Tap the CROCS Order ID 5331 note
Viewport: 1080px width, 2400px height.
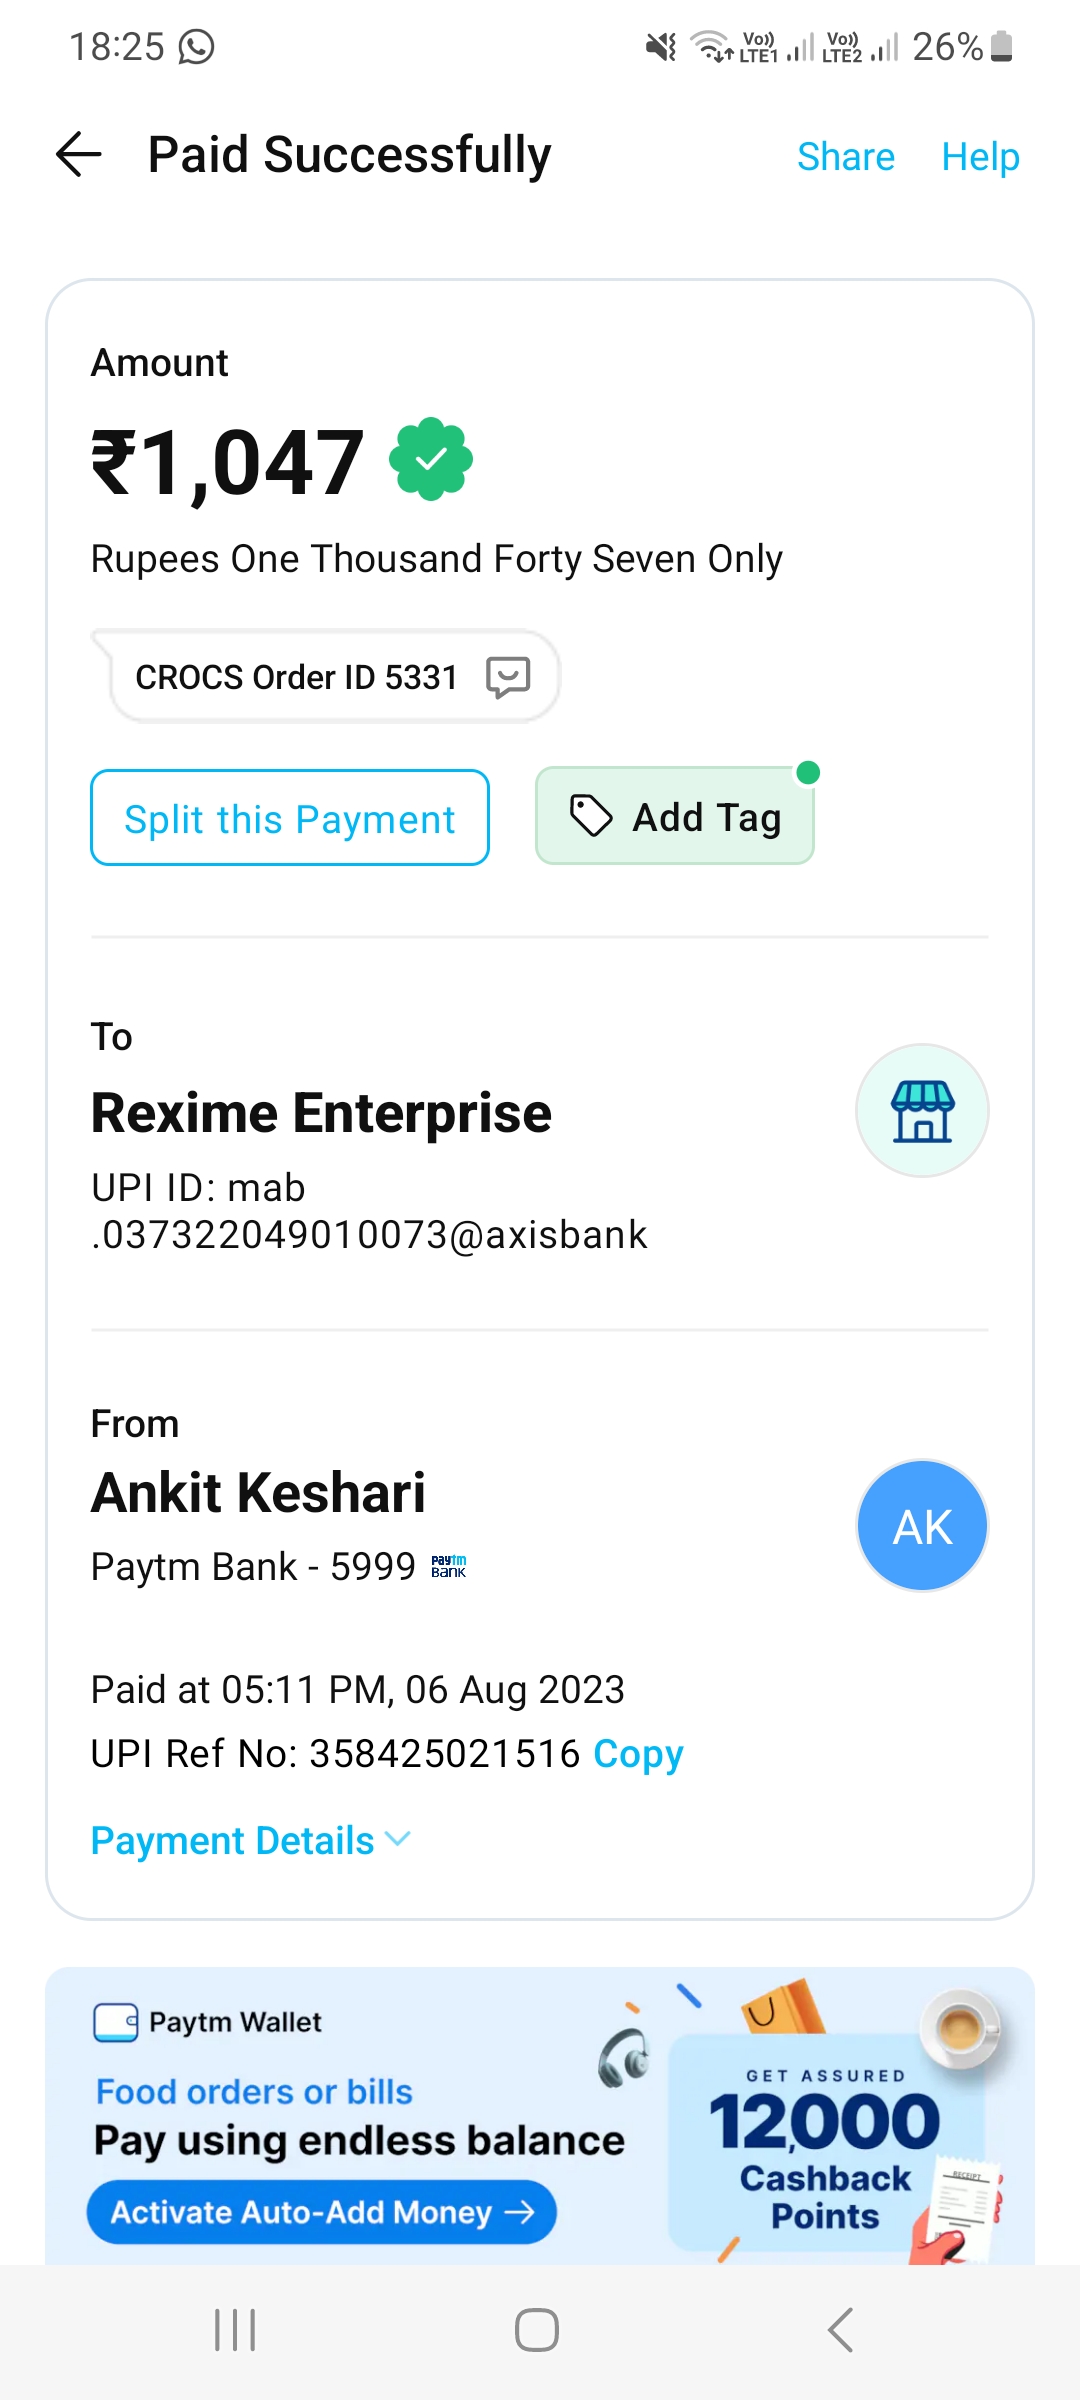coord(296,677)
